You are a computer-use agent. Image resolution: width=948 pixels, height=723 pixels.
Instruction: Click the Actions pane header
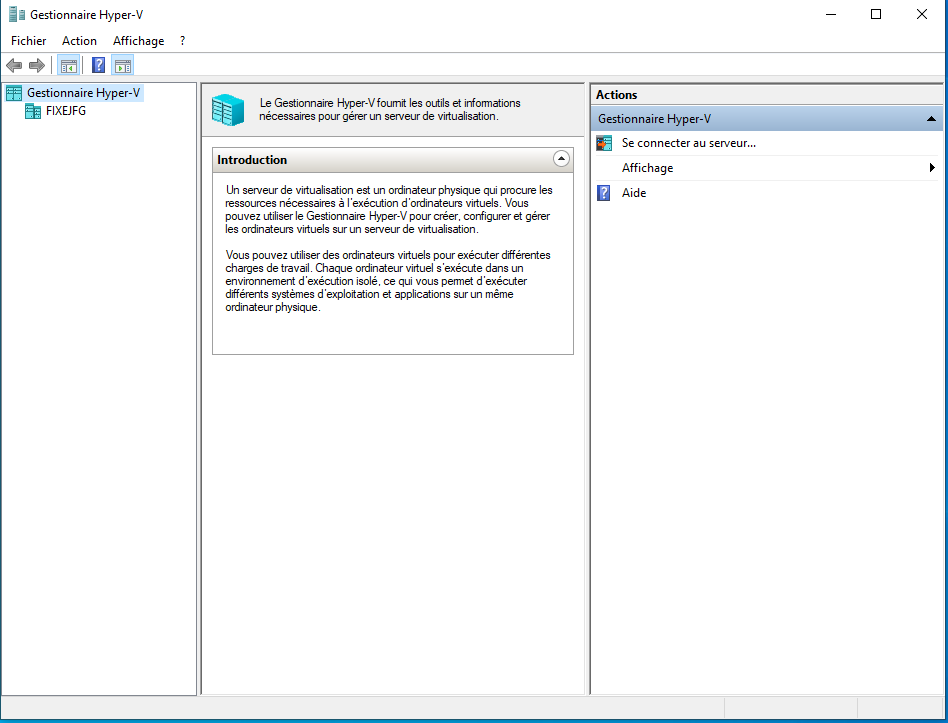(766, 95)
